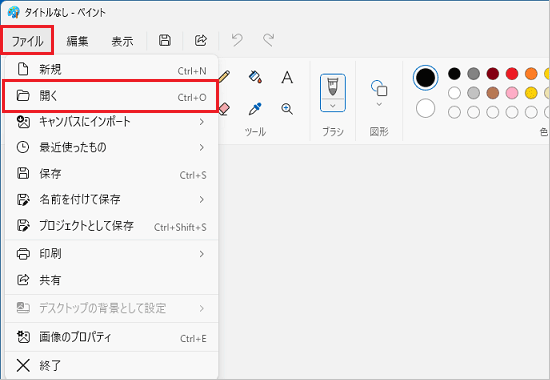550x380 pixels.
Task: Select the pencil tool
Action: pyautogui.click(x=224, y=76)
